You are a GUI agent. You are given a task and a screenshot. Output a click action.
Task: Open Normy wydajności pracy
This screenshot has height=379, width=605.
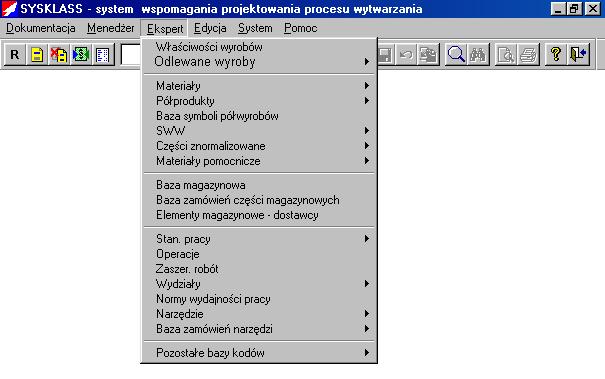tap(259, 299)
